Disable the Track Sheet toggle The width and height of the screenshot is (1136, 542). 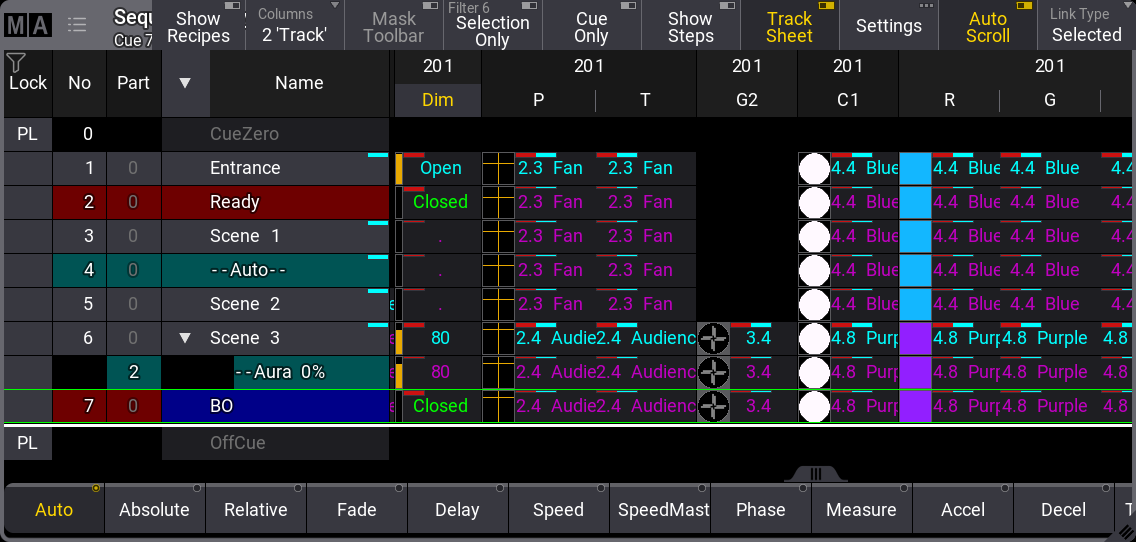[789, 26]
